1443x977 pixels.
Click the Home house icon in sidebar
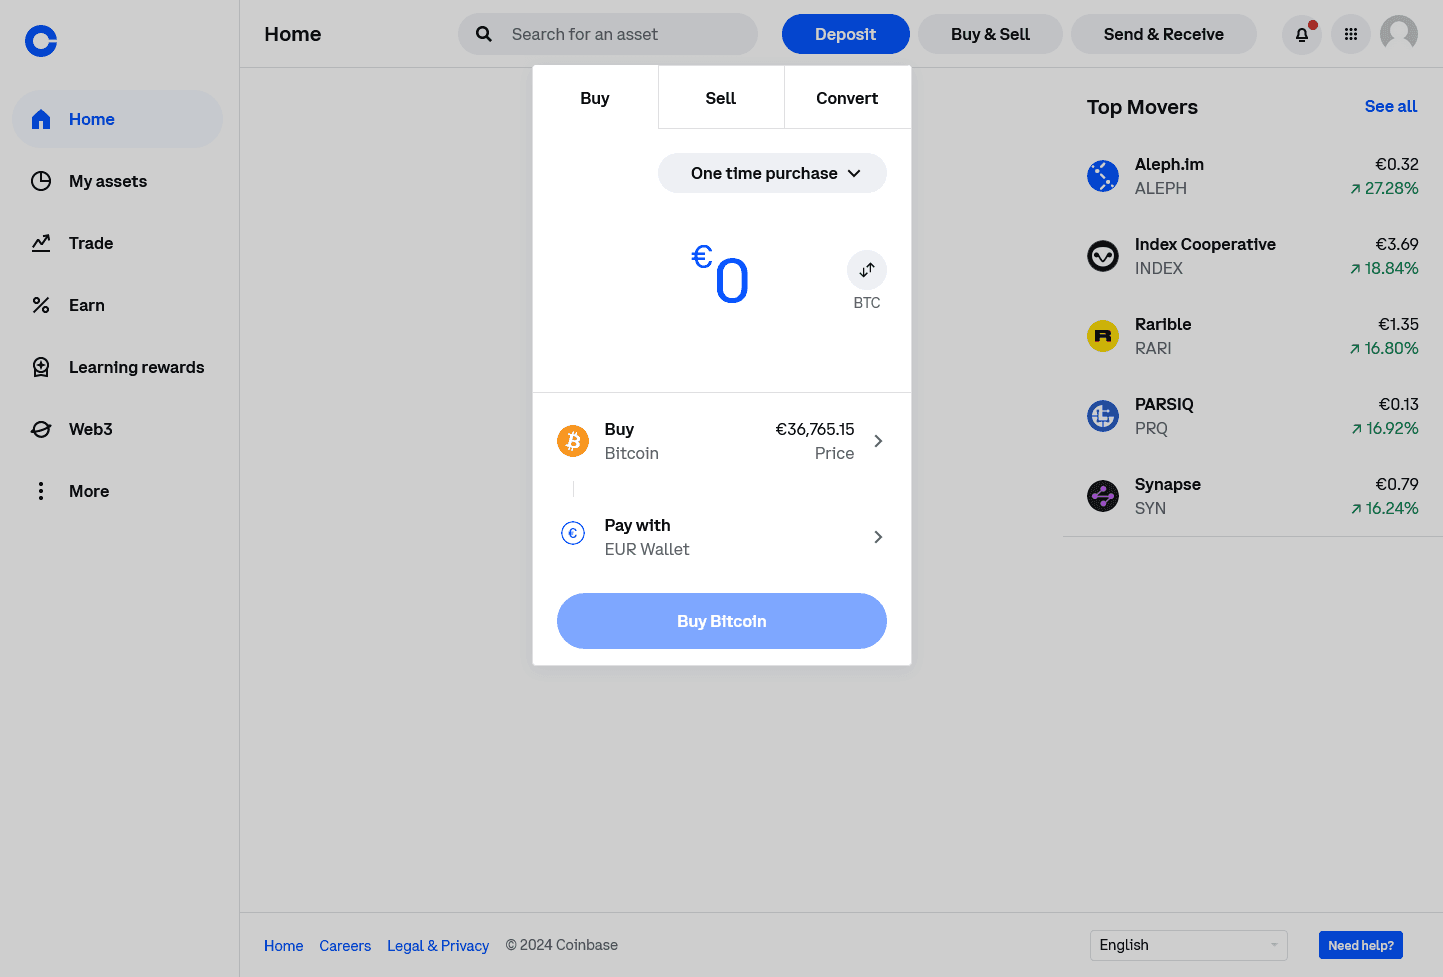click(41, 119)
